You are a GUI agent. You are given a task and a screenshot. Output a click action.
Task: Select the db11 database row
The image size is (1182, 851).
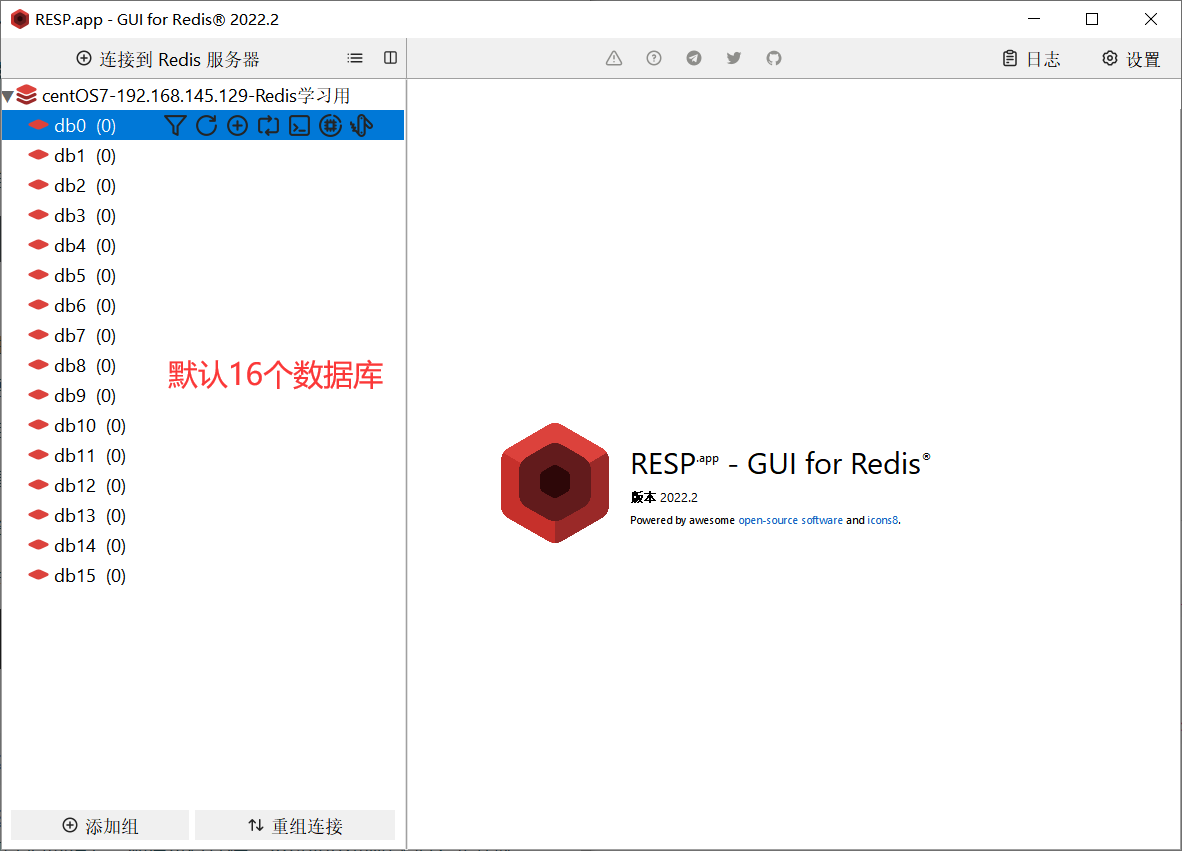(203, 455)
